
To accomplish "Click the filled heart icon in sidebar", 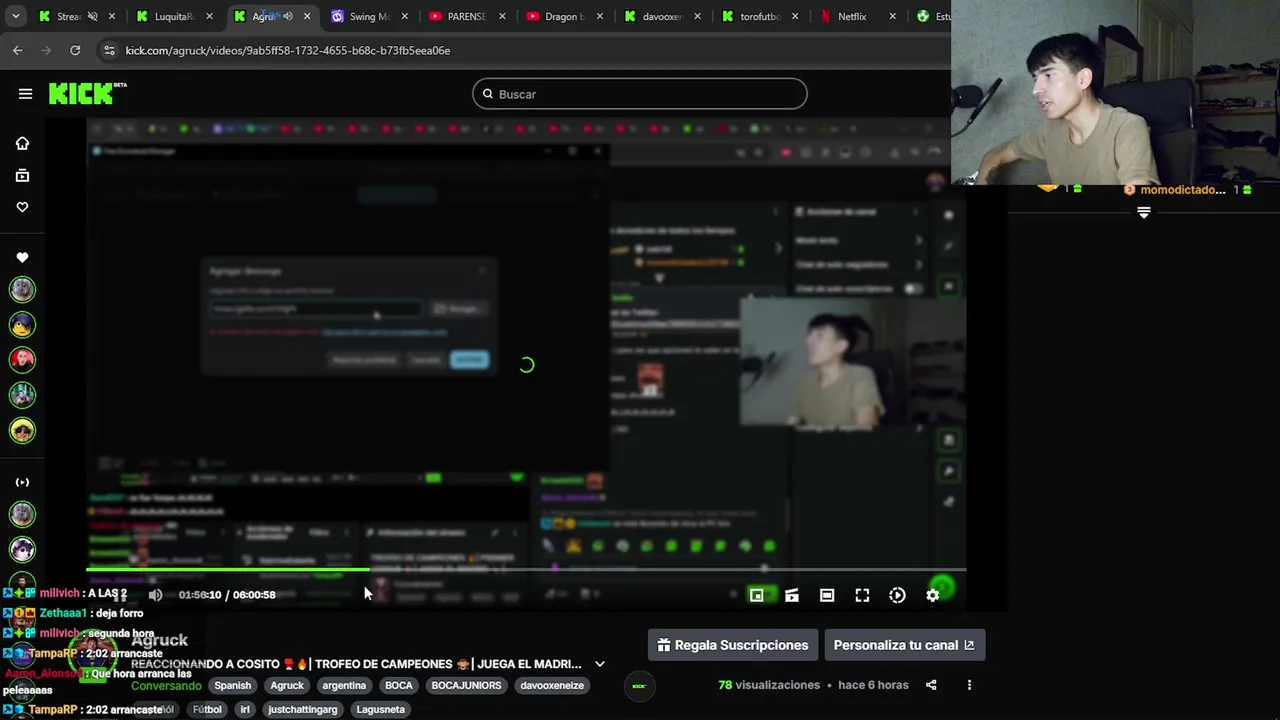I will [22, 257].
